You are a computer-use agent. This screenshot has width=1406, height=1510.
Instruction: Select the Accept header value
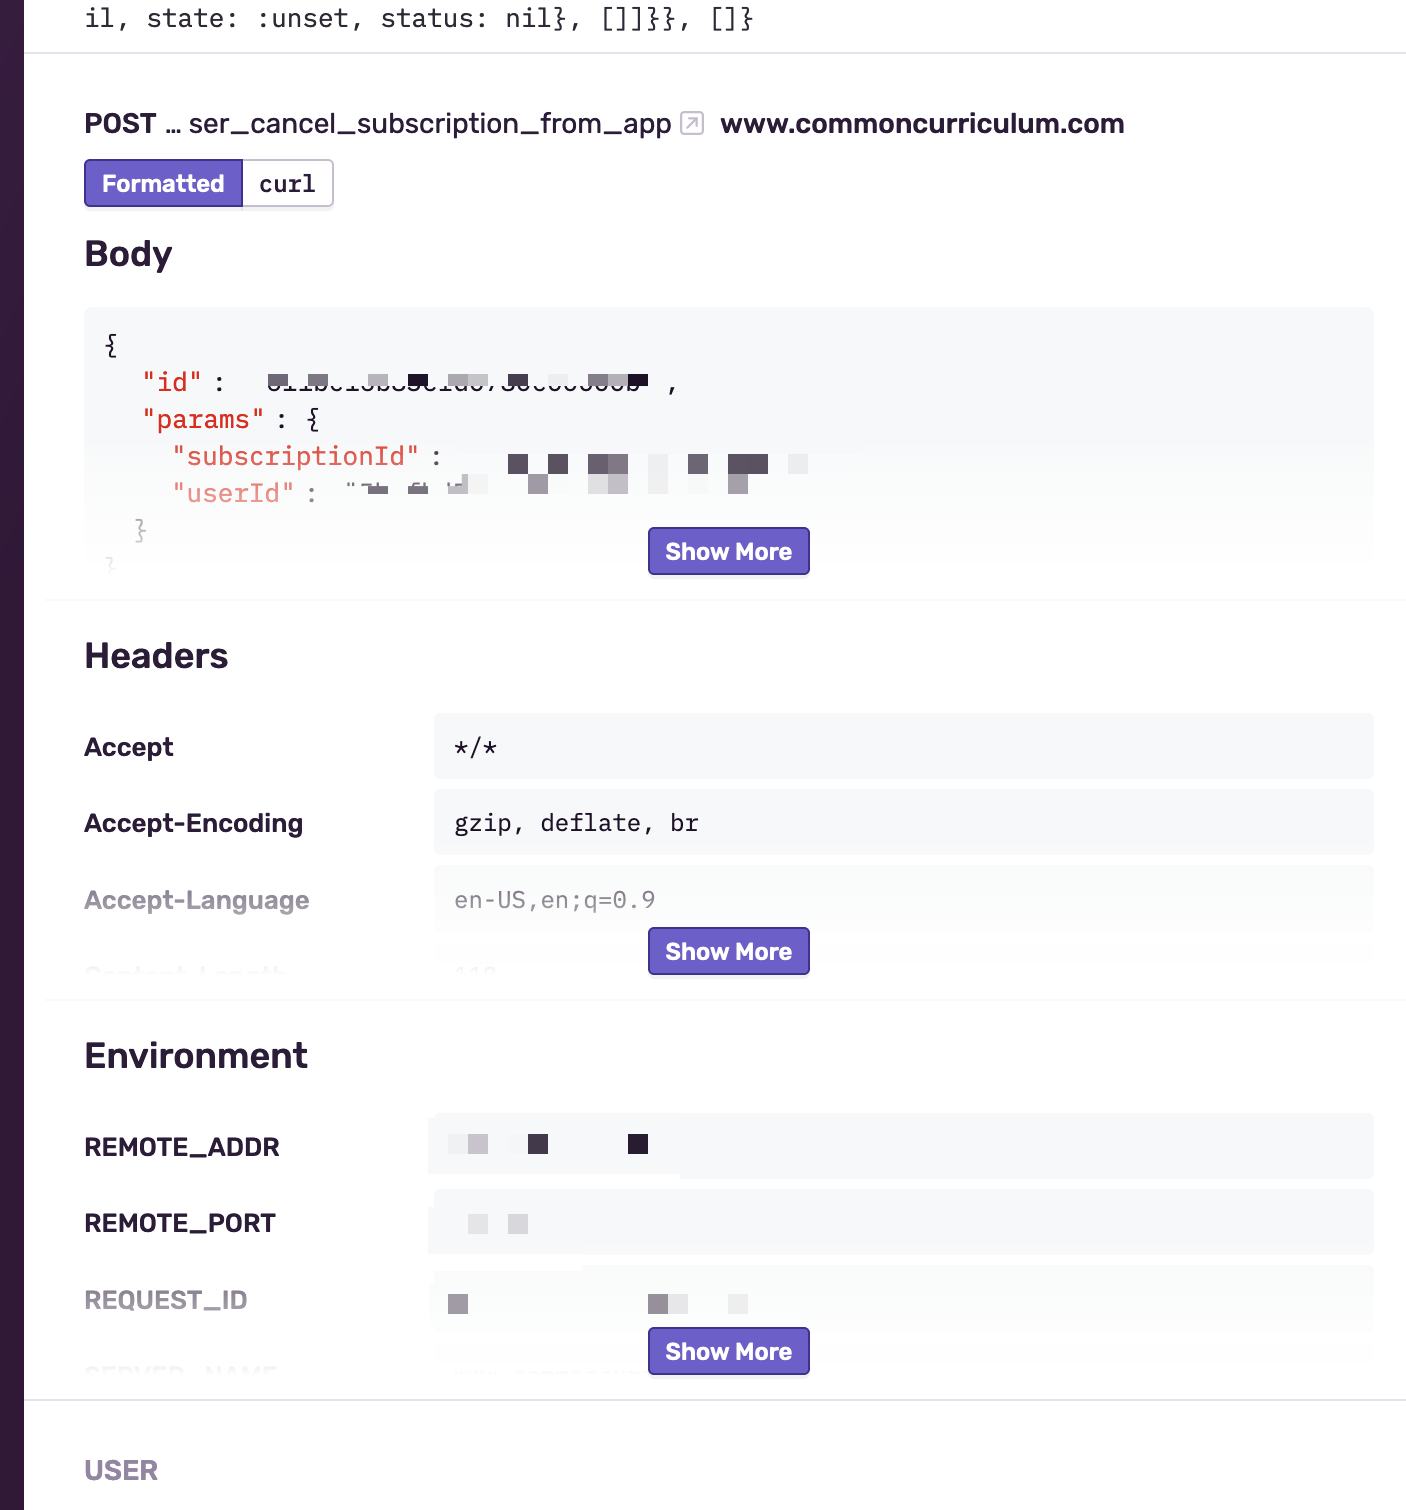coord(477,746)
